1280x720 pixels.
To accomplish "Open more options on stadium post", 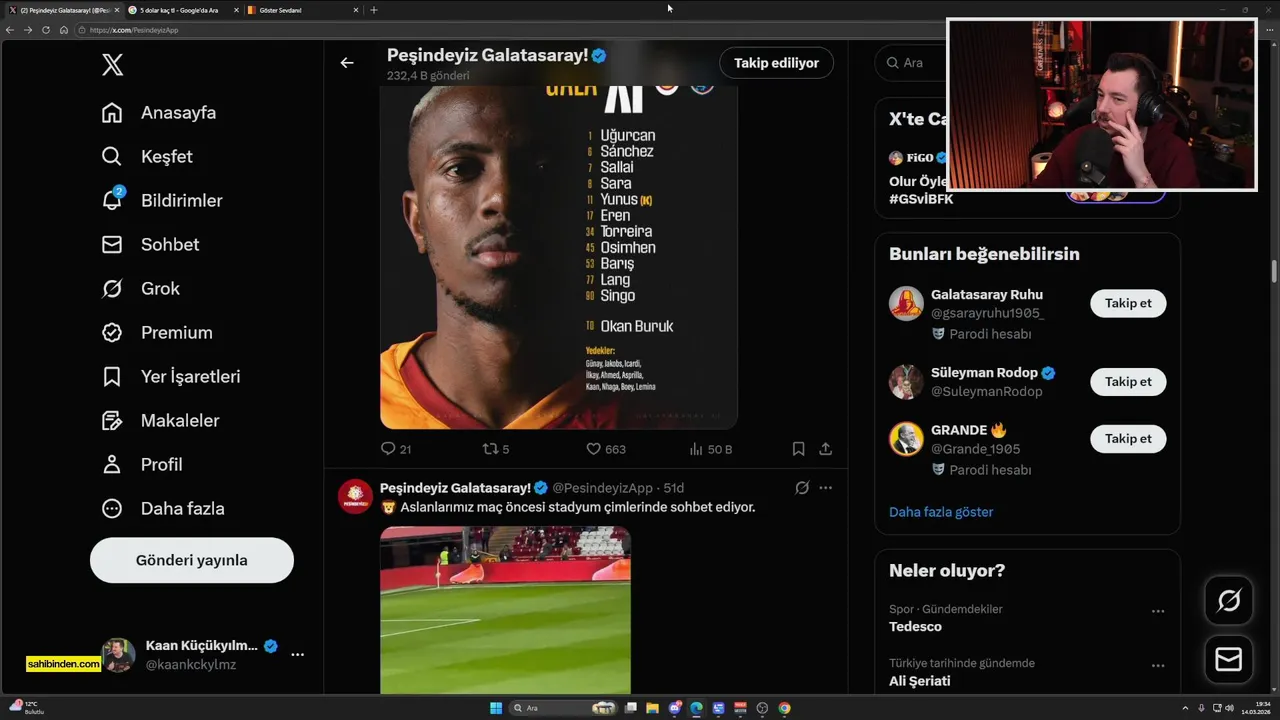I will pos(826,488).
